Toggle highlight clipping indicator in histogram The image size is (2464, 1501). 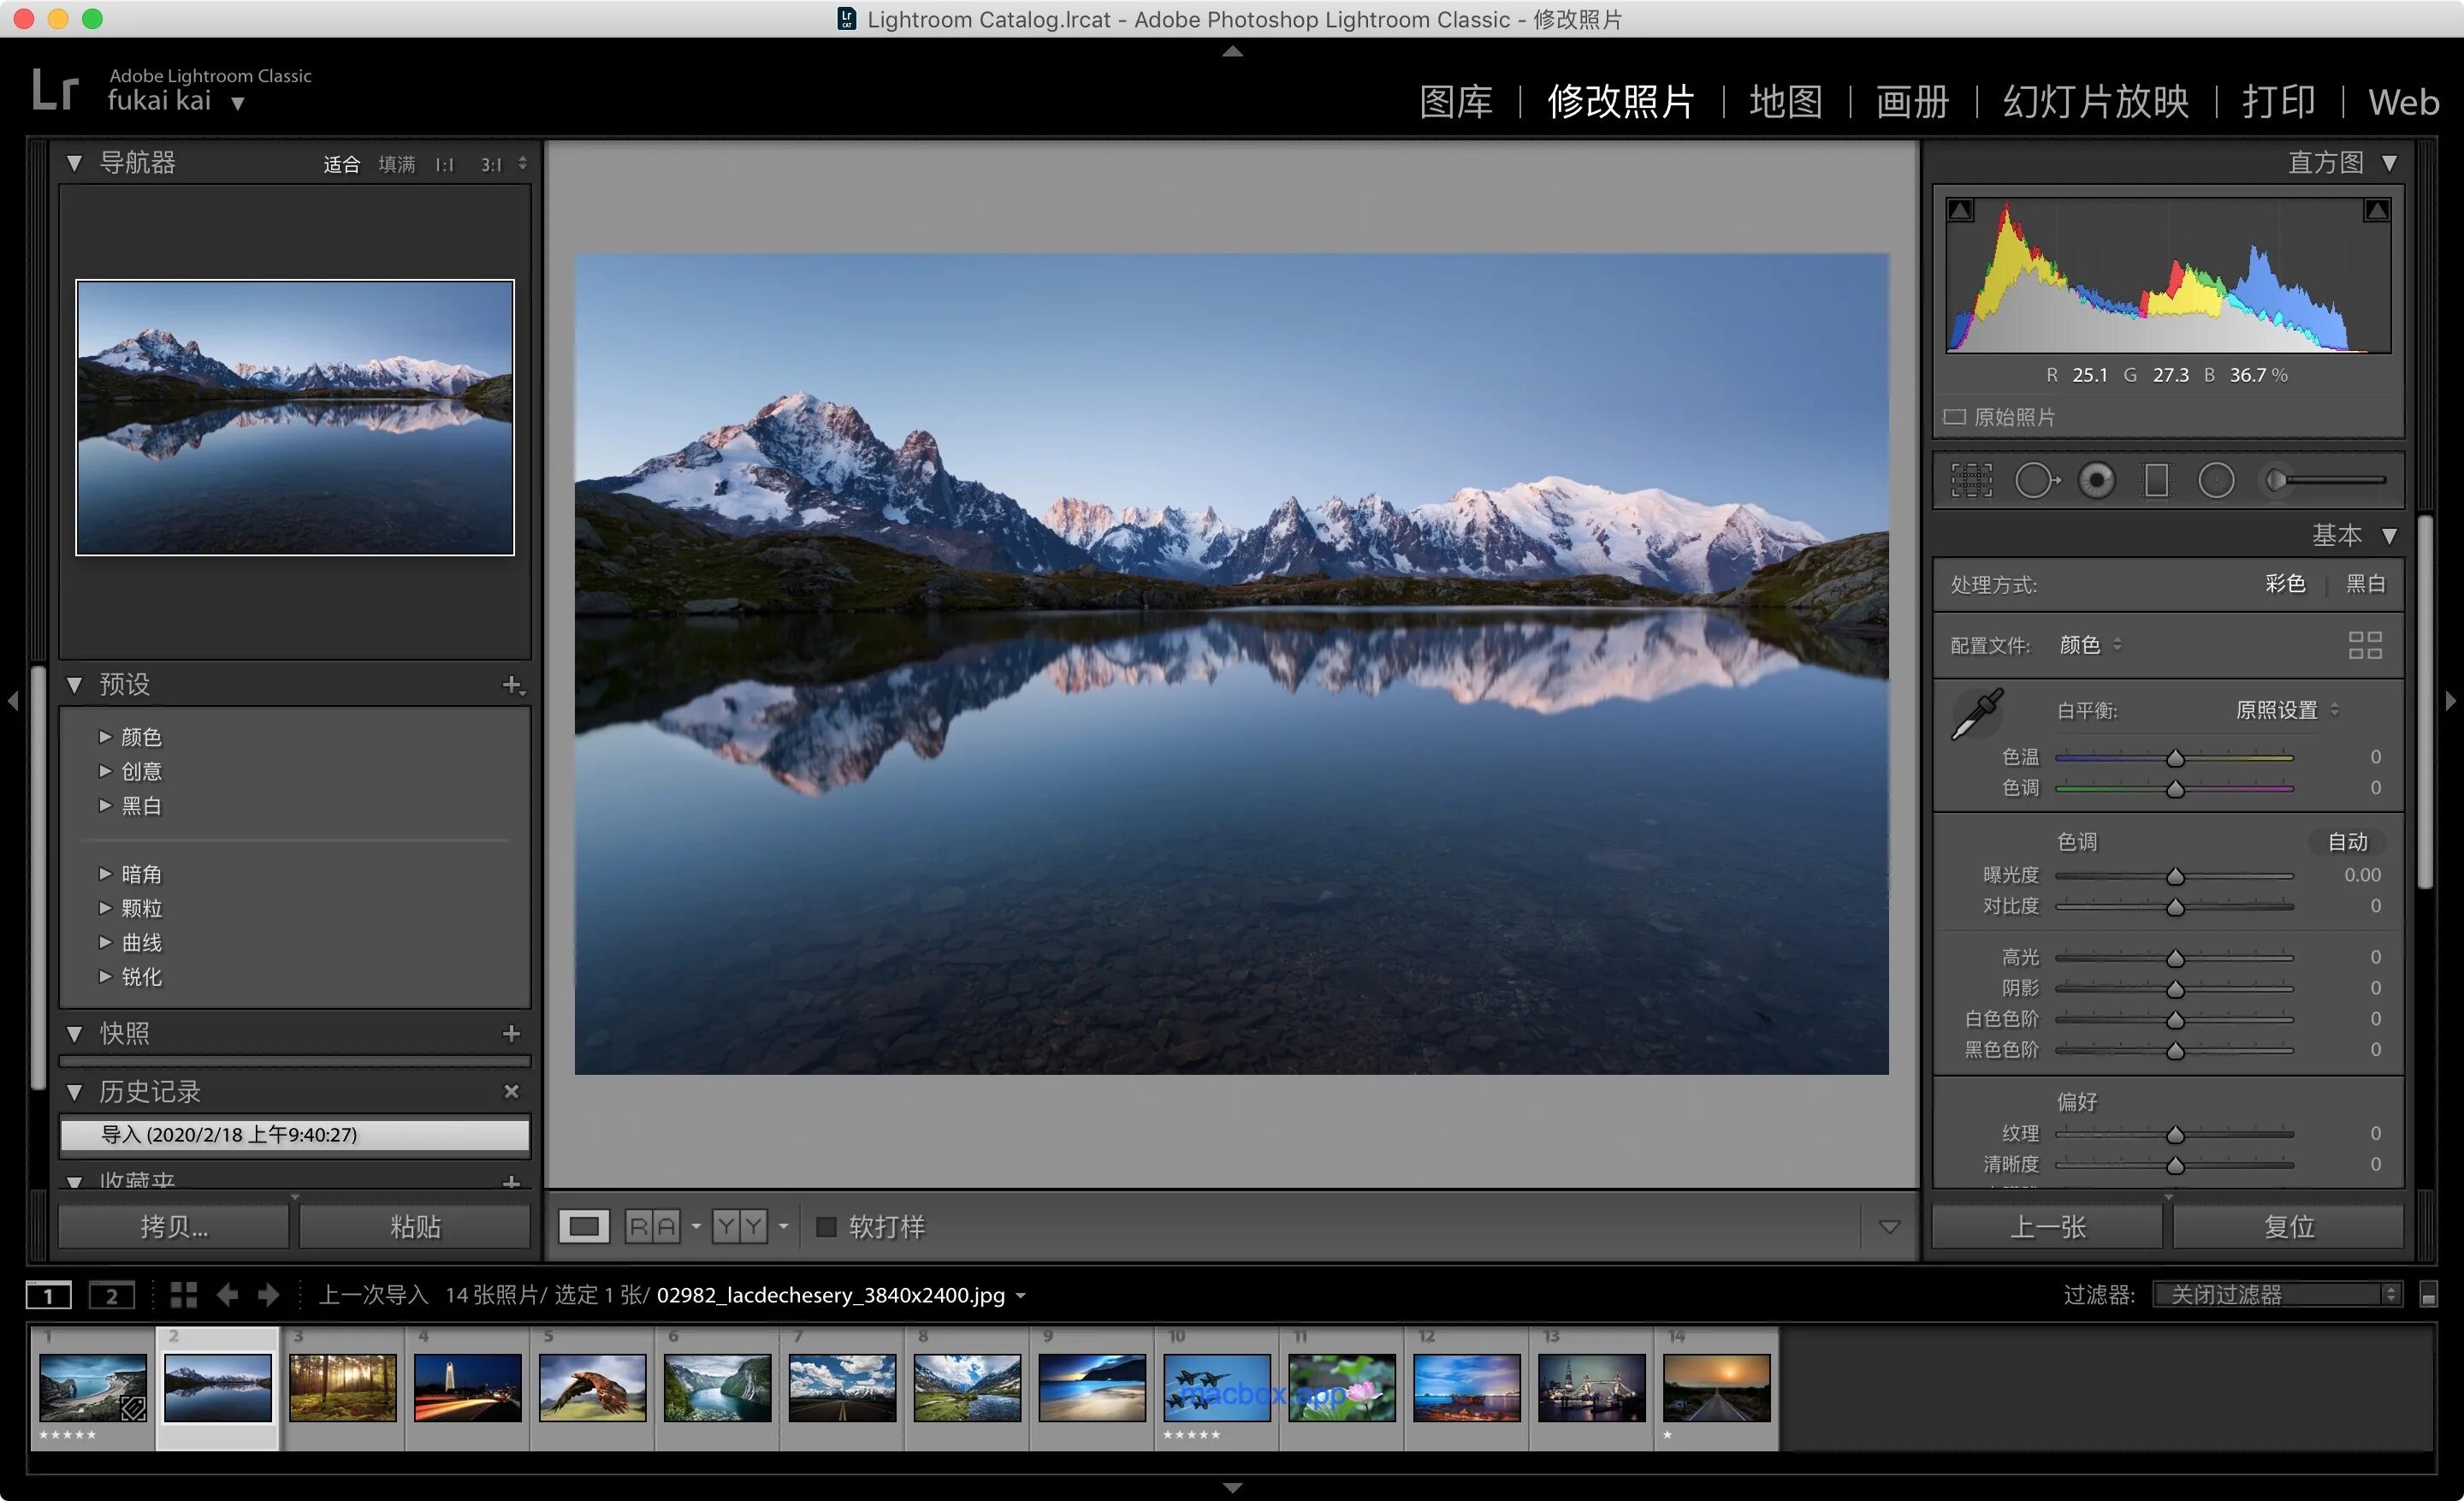(x=2376, y=210)
